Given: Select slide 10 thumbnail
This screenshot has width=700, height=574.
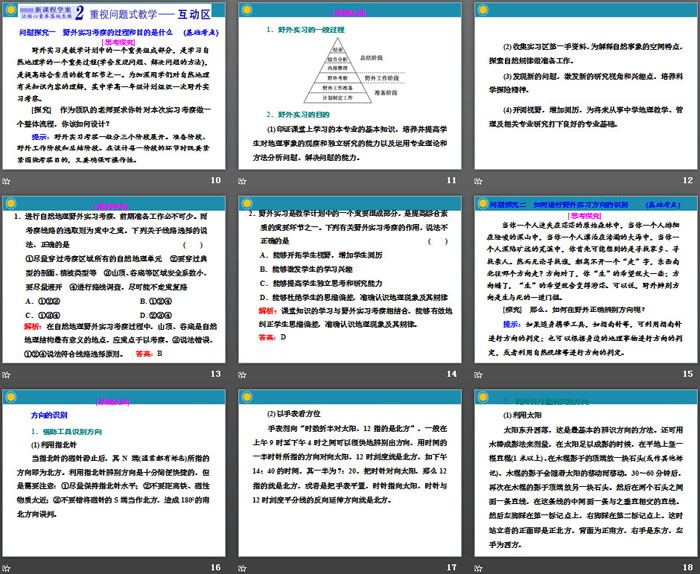Looking at the screenshot, I should [x=114, y=86].
